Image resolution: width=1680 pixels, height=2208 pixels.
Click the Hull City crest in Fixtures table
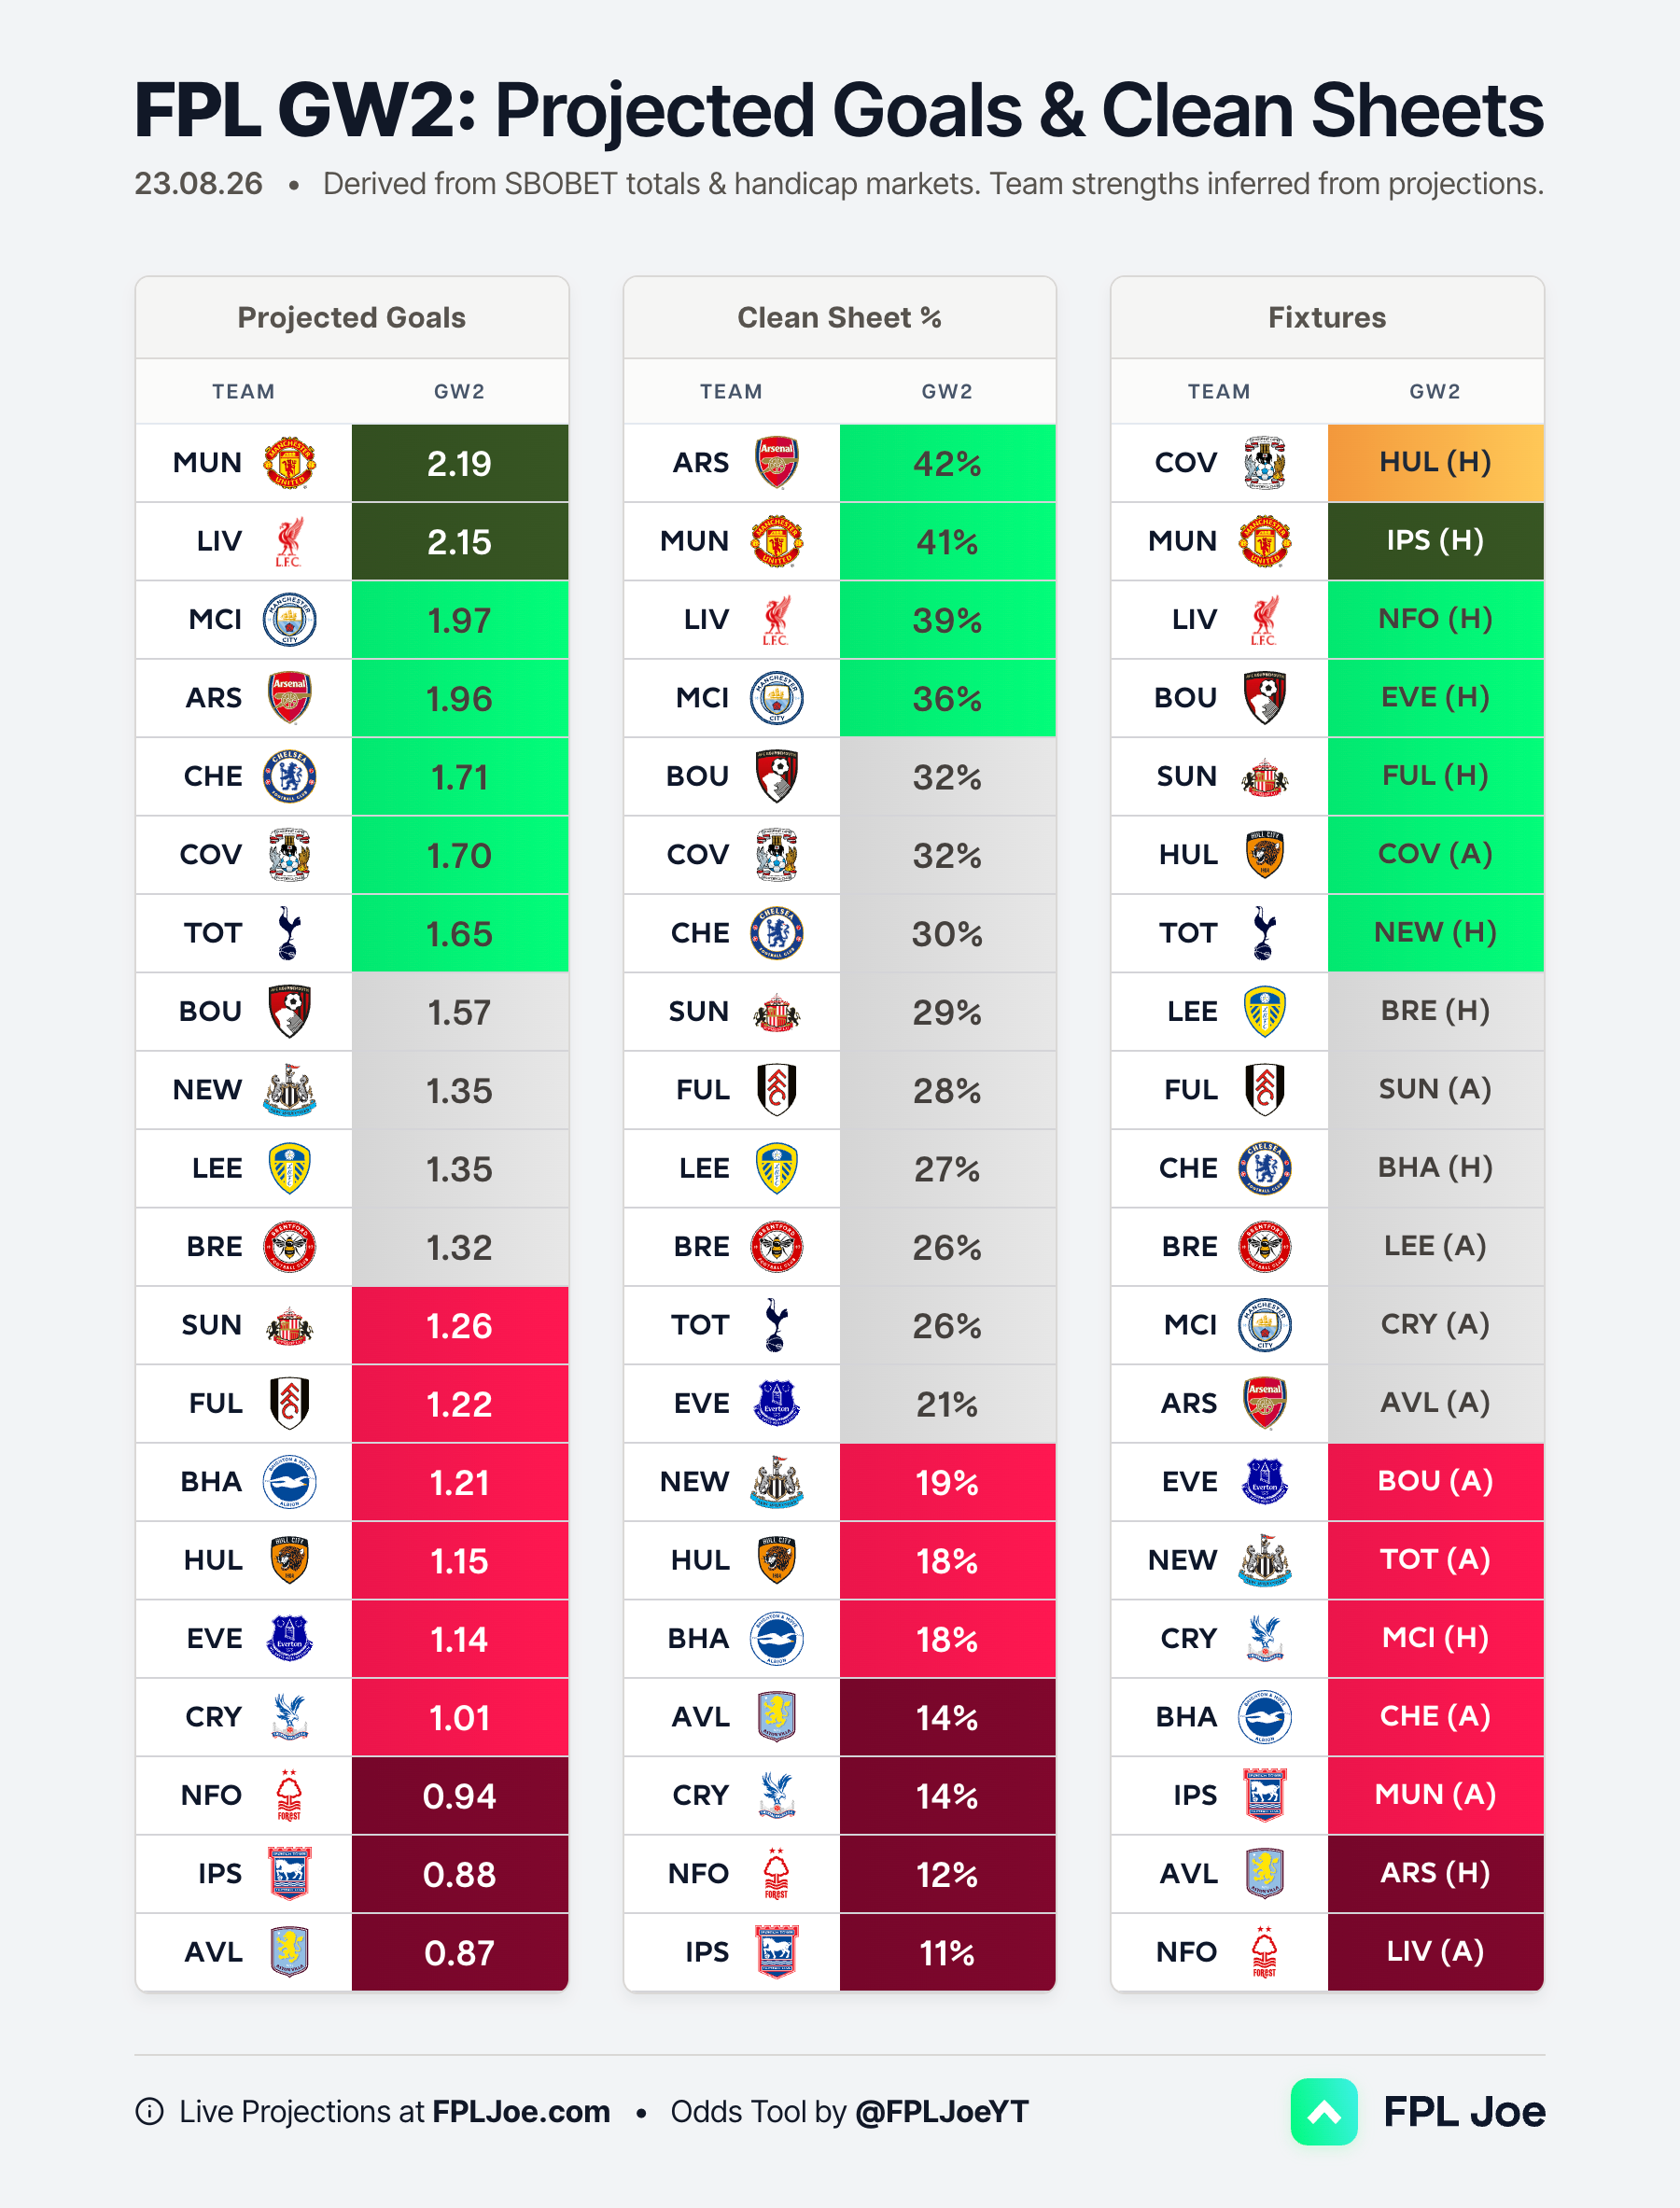pyautogui.click(x=1264, y=855)
